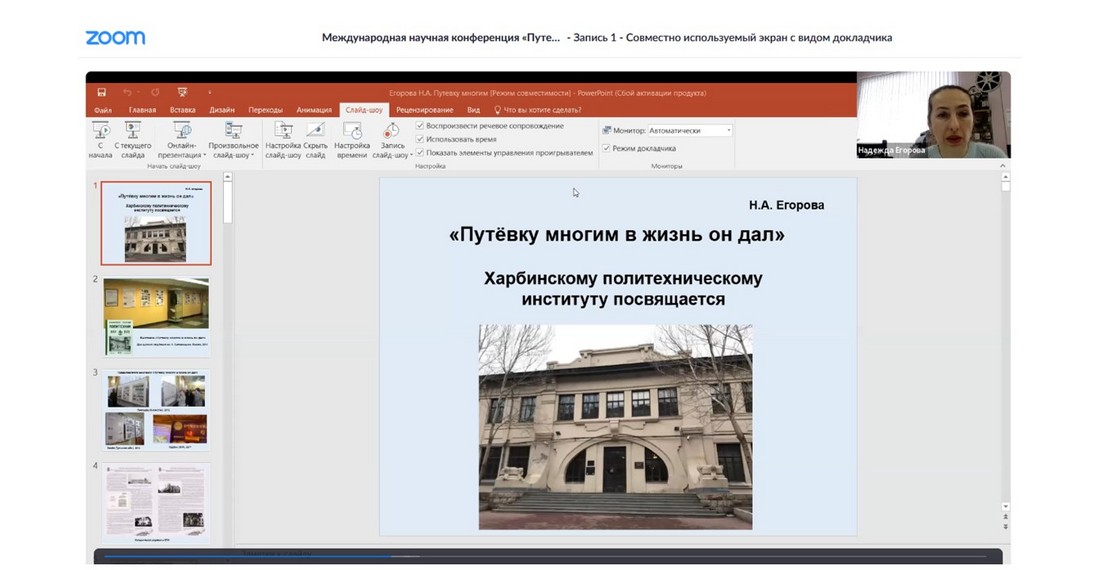Select slide 2 thumbnail in slide panel
This screenshot has width=1120, height=570.
click(156, 315)
